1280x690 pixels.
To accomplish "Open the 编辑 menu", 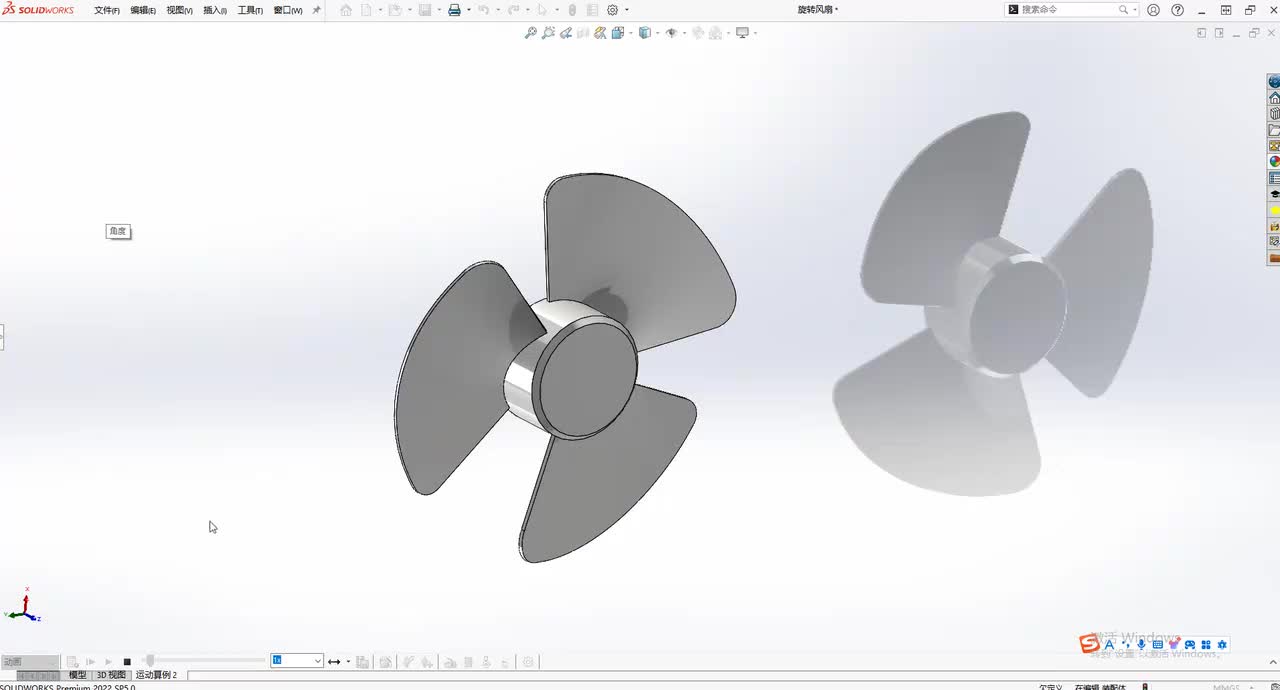I will point(143,10).
